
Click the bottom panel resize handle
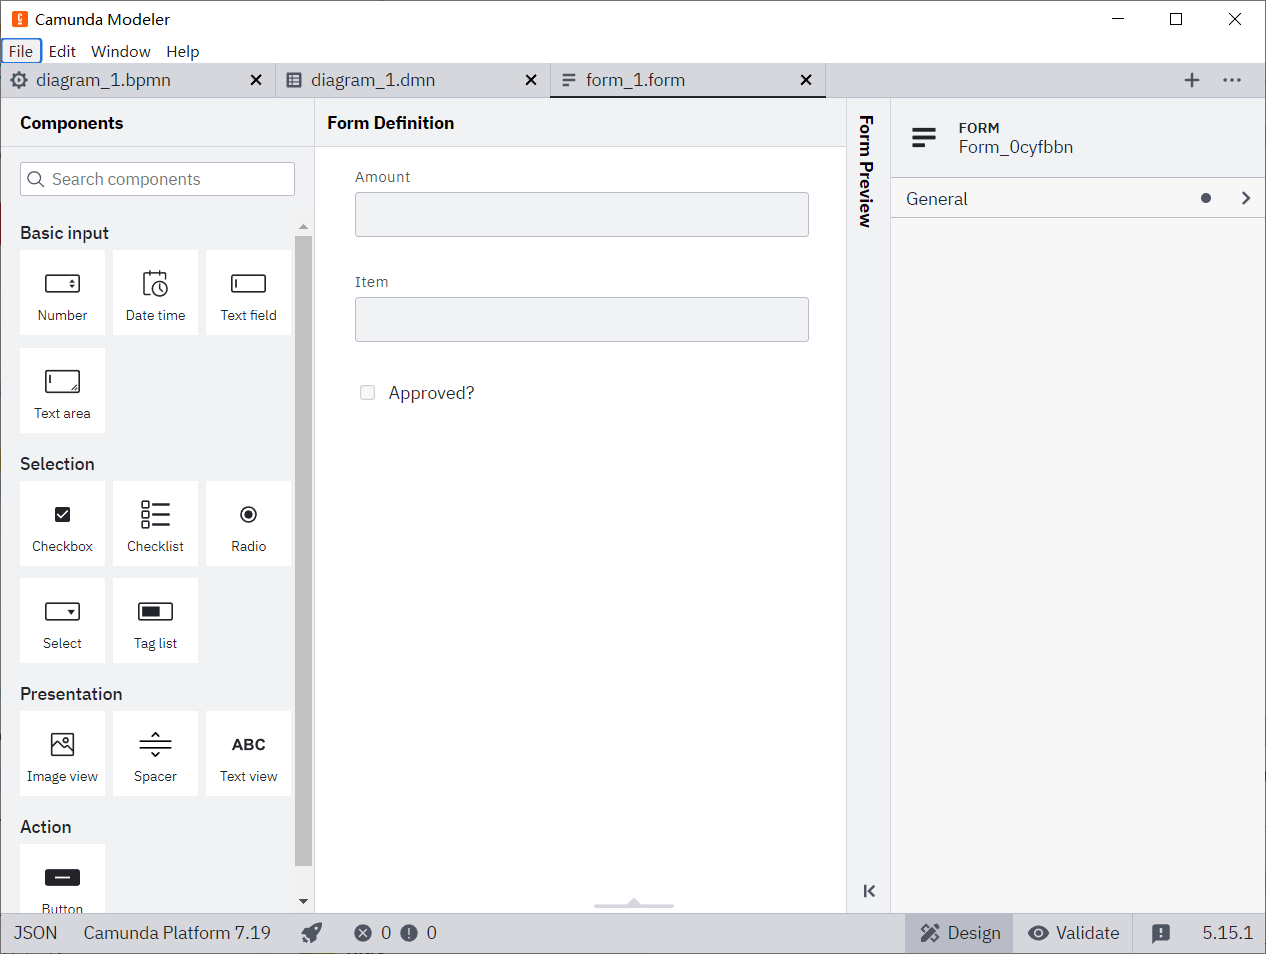(634, 904)
